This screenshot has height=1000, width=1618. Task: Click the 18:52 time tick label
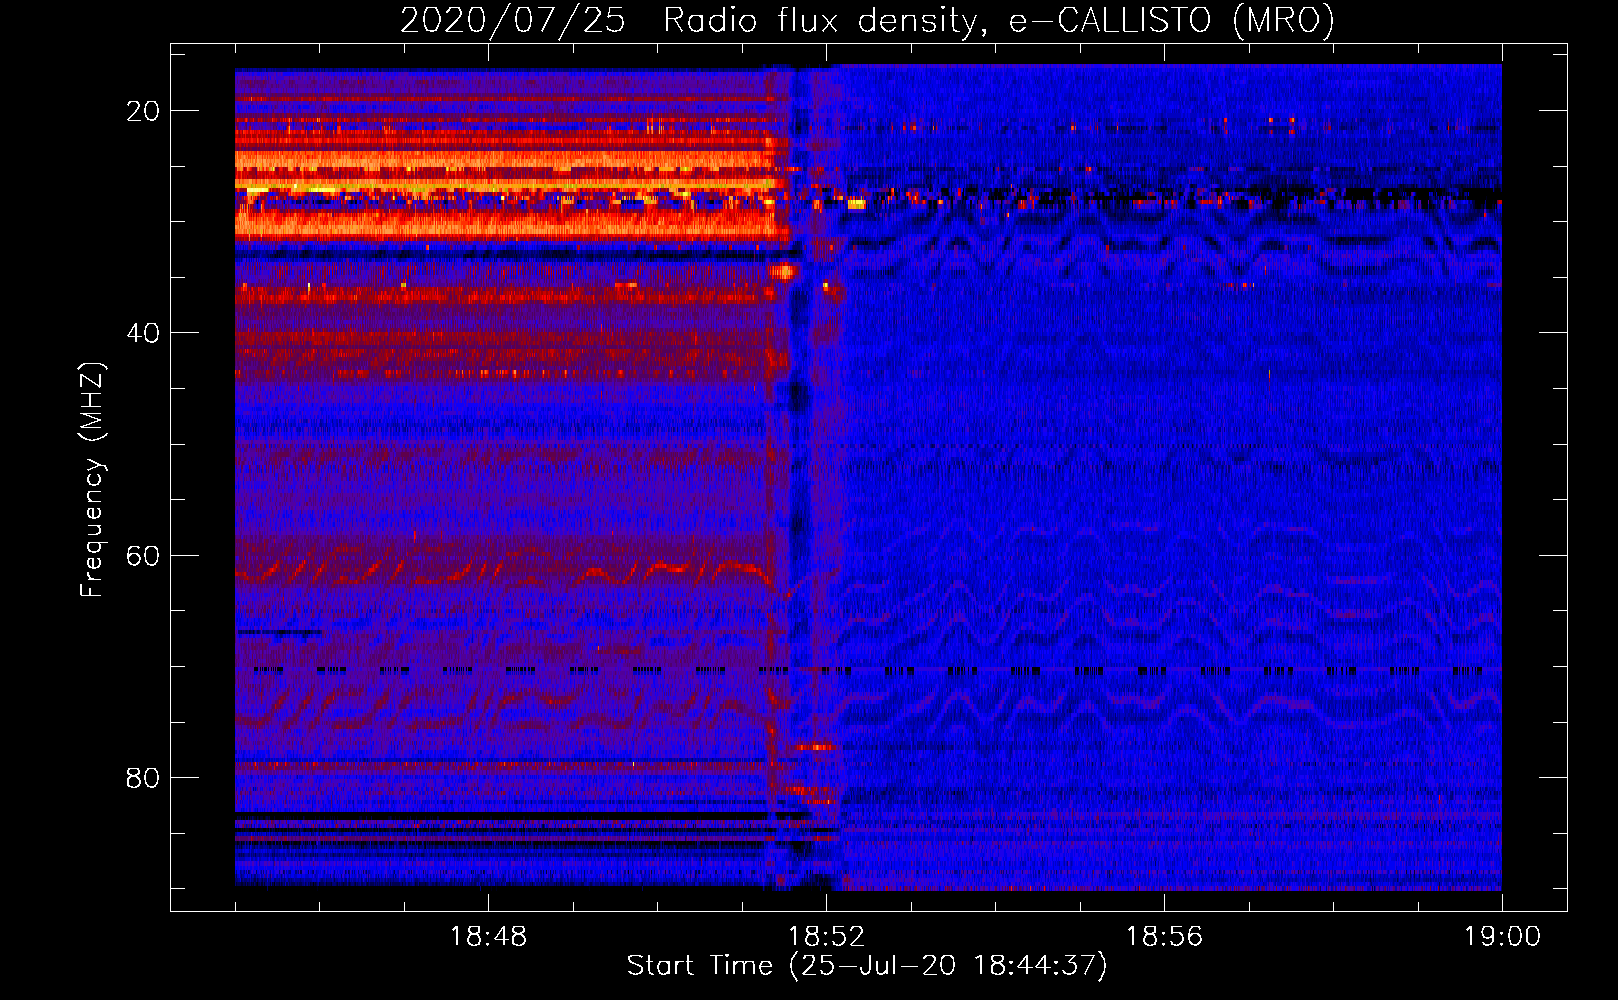pyautogui.click(x=826, y=937)
